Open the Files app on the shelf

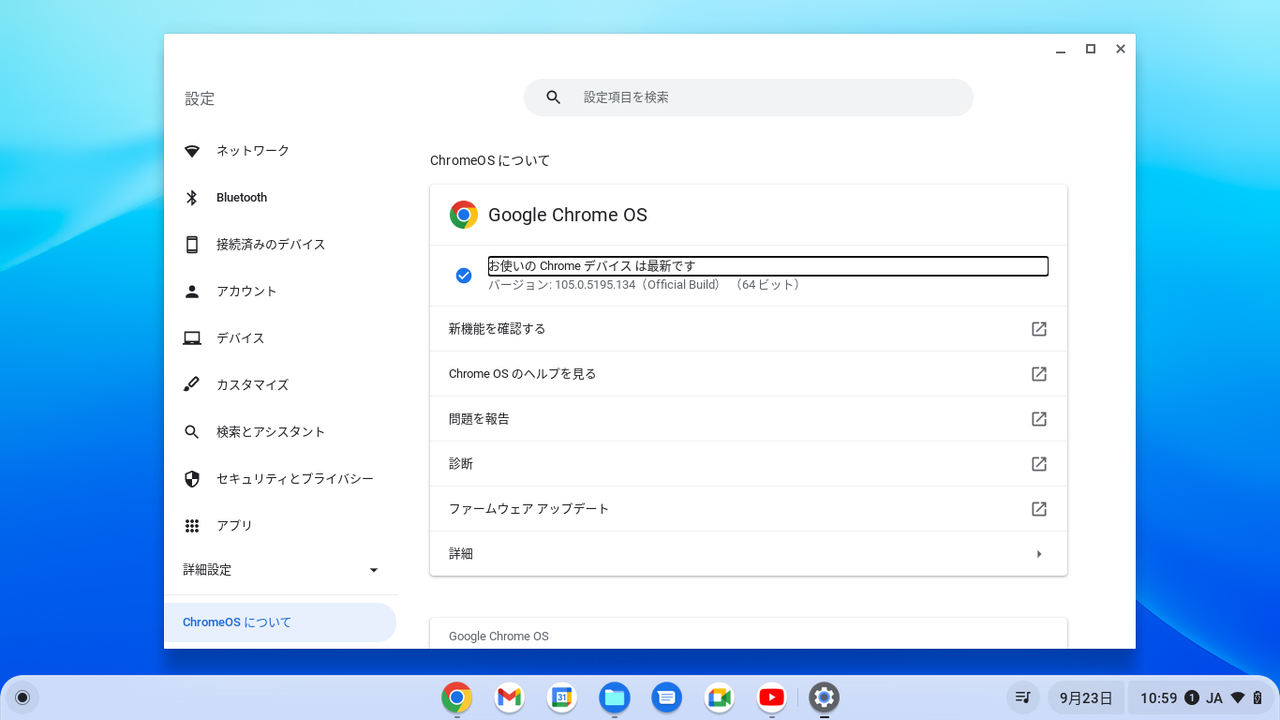pyautogui.click(x=614, y=698)
